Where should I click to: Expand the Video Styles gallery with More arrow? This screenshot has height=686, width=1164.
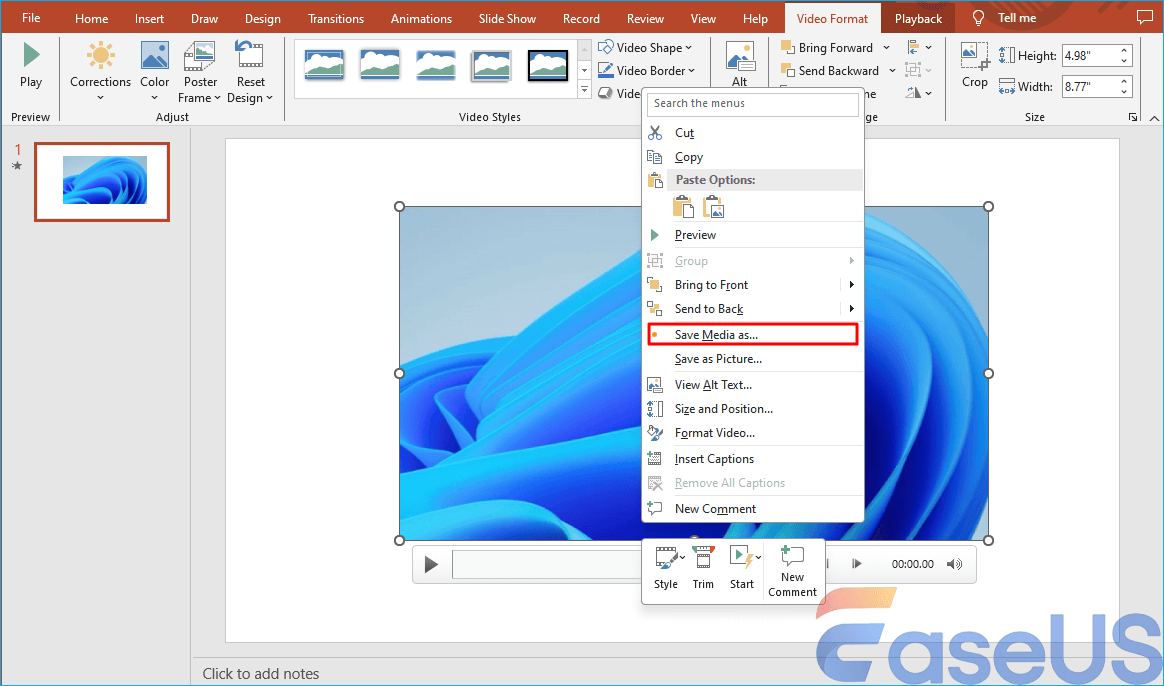click(x=584, y=91)
